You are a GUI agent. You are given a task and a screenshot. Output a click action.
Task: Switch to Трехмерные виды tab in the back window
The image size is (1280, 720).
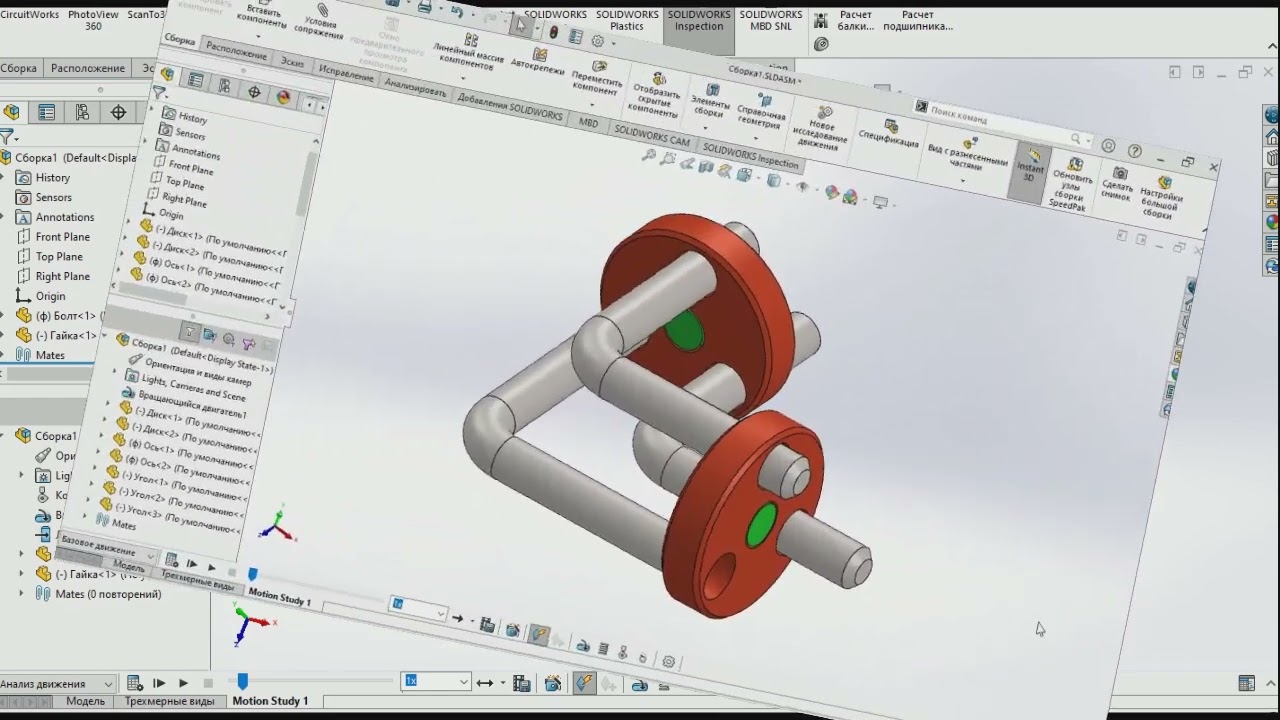pos(169,701)
